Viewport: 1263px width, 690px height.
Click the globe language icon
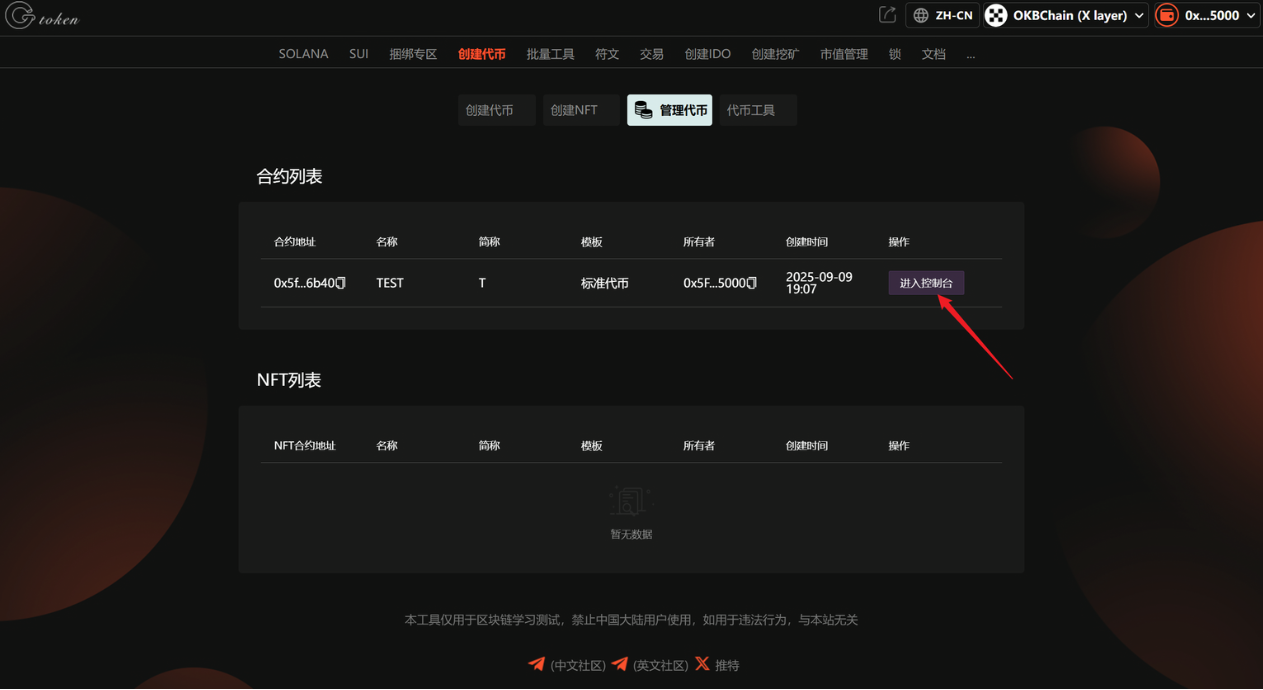coord(921,15)
